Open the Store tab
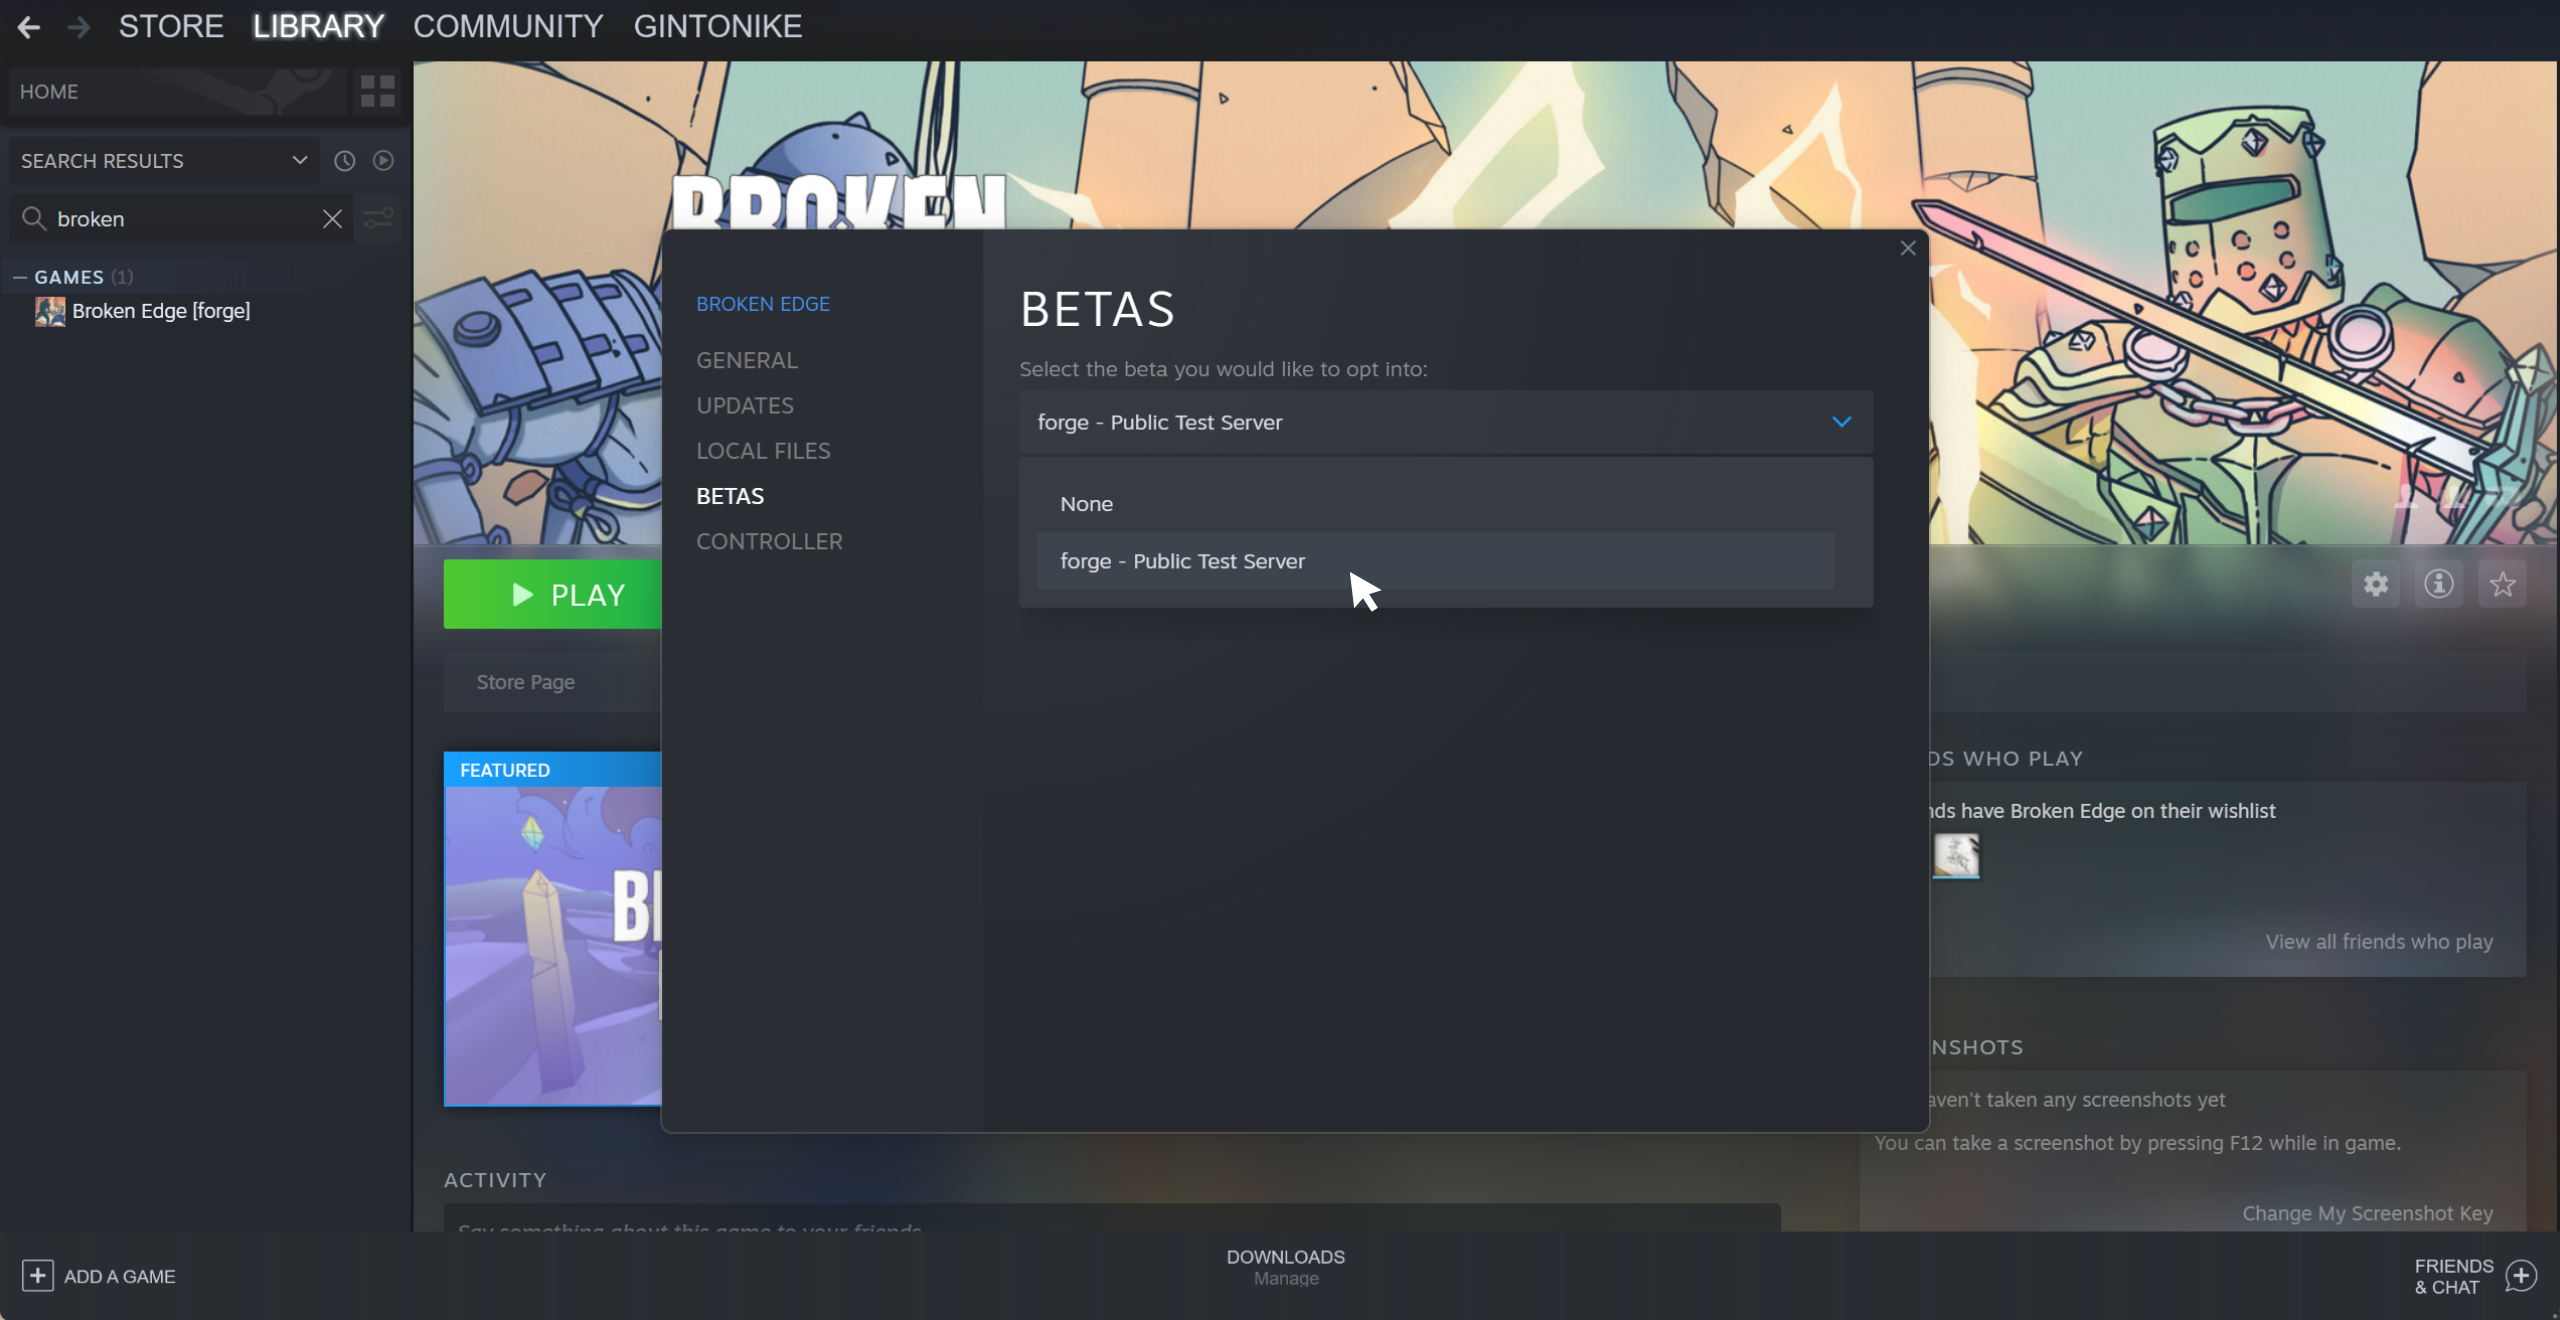This screenshot has height=1320, width=2560. pyautogui.click(x=171, y=26)
